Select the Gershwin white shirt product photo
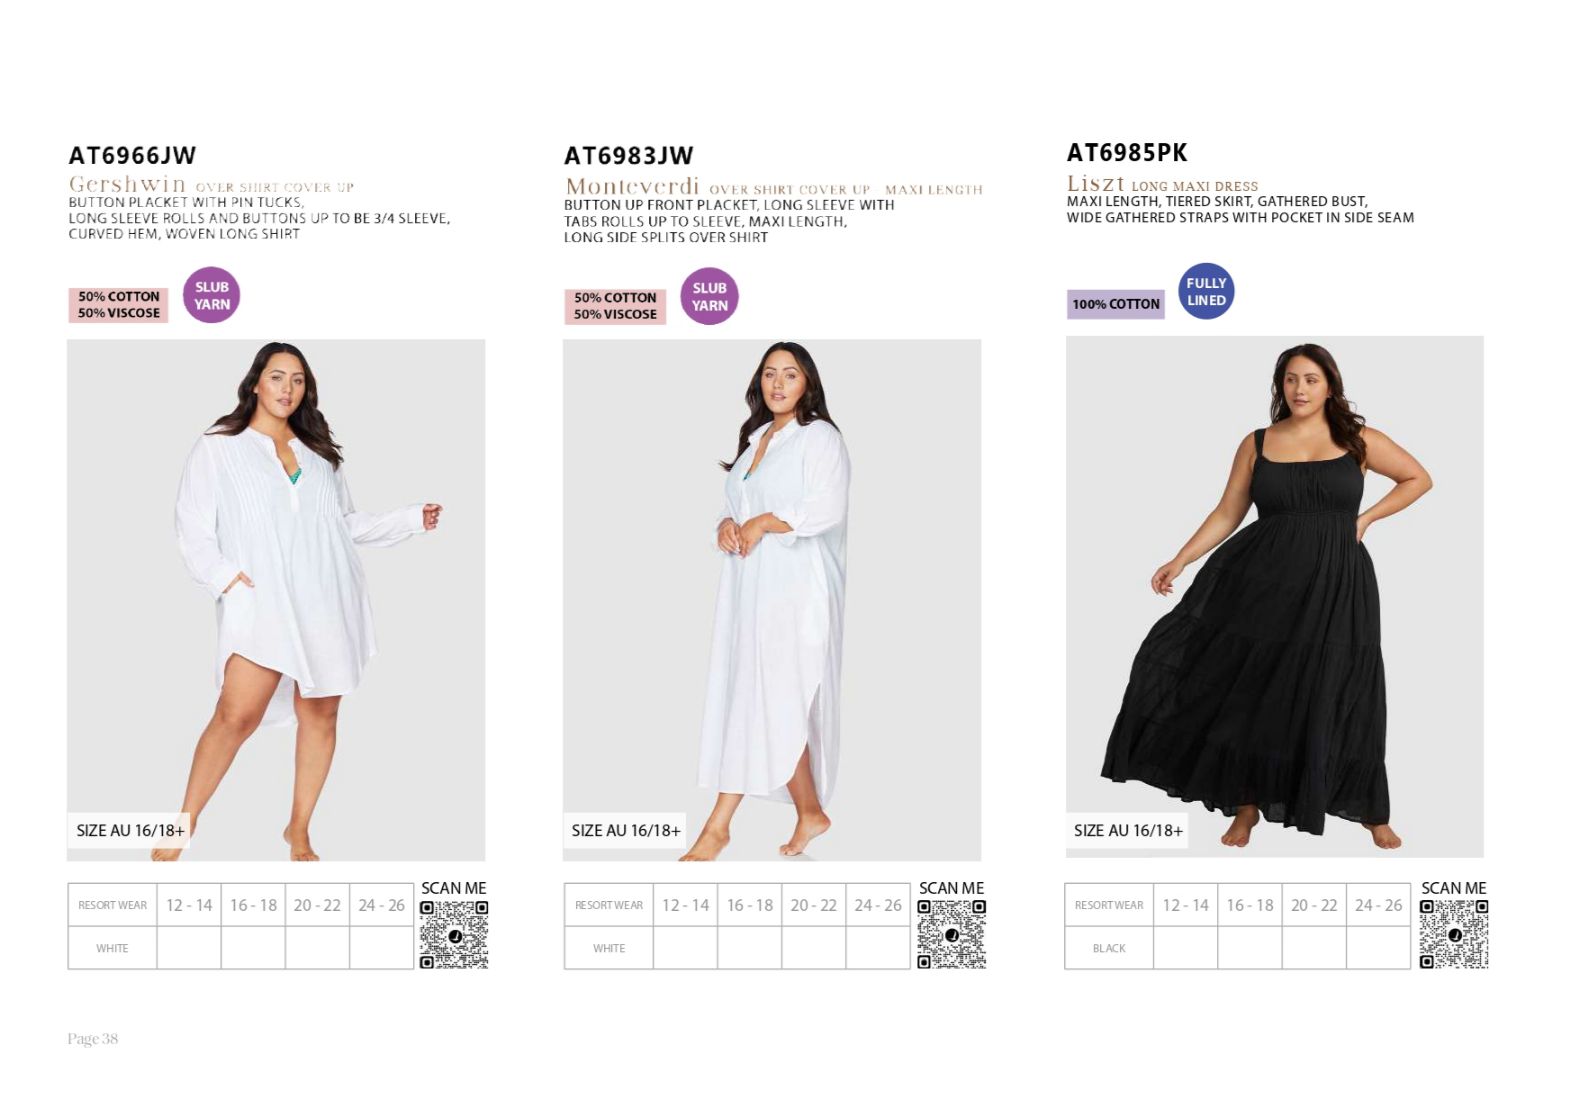 point(276,600)
